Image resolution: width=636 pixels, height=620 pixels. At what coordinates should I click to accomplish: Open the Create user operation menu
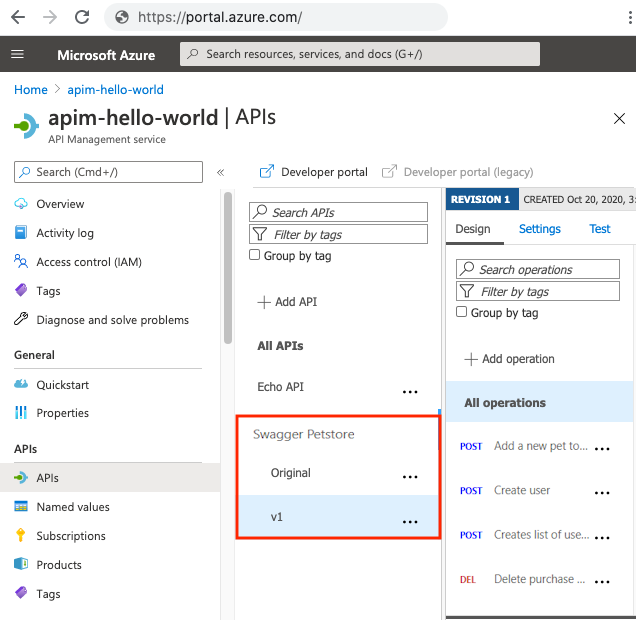click(601, 493)
